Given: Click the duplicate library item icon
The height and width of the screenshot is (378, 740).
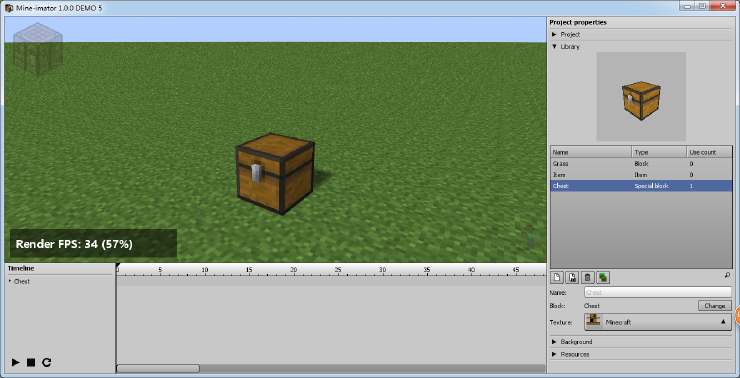Looking at the screenshot, I should pyautogui.click(x=572, y=277).
